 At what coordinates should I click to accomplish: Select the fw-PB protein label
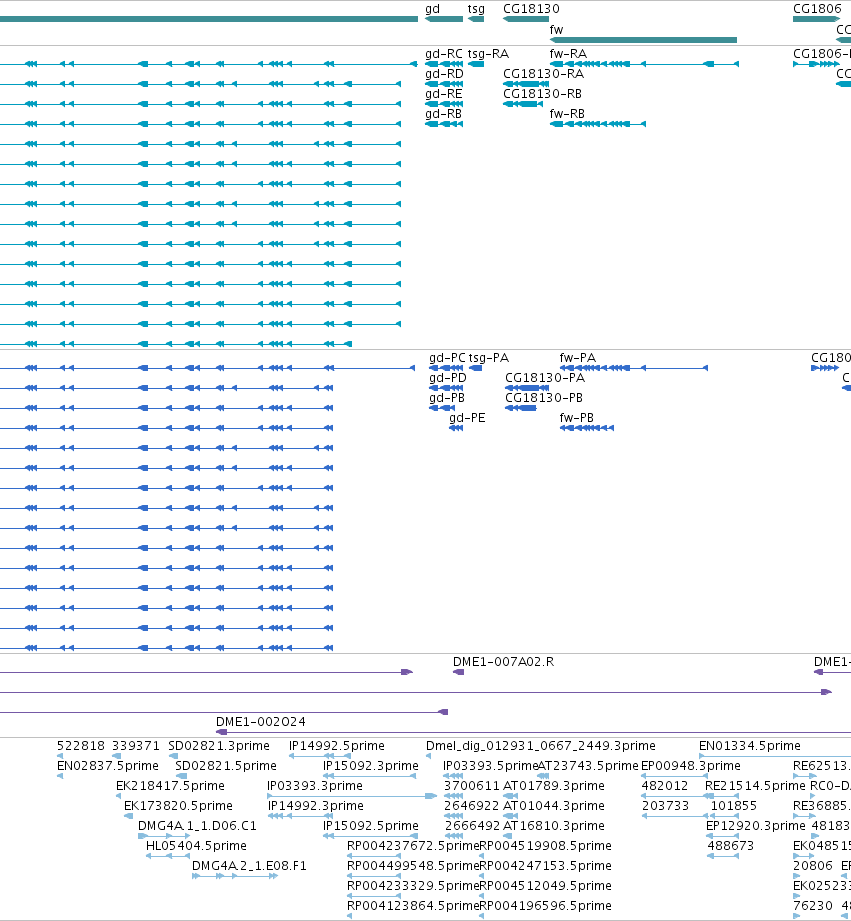(x=577, y=418)
